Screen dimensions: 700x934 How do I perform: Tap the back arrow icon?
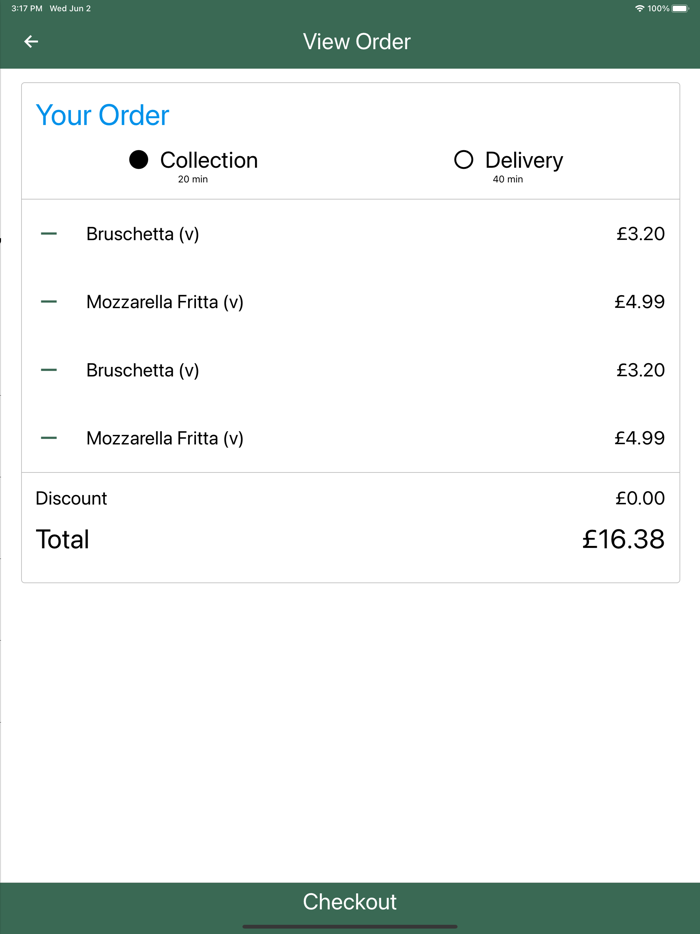coord(31,42)
